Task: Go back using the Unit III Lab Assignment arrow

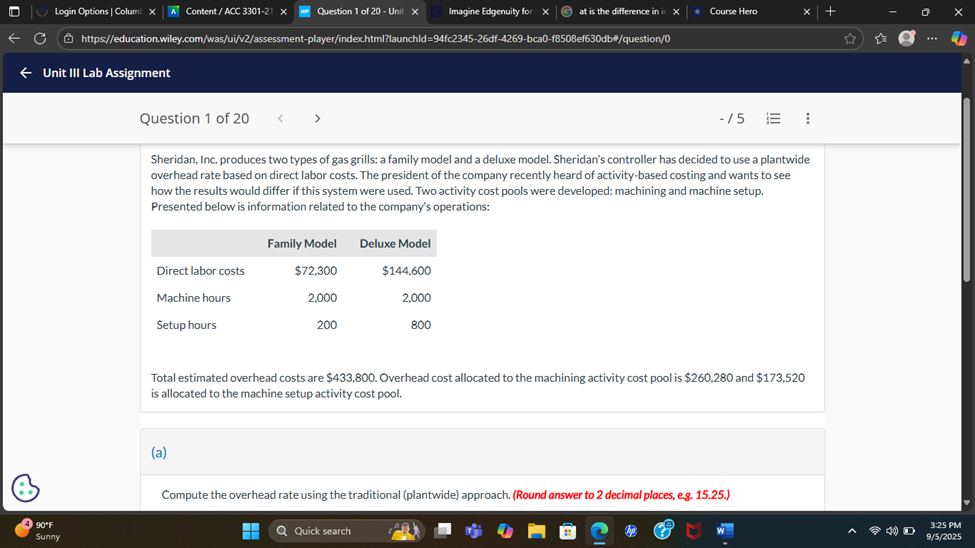Action: tap(25, 73)
